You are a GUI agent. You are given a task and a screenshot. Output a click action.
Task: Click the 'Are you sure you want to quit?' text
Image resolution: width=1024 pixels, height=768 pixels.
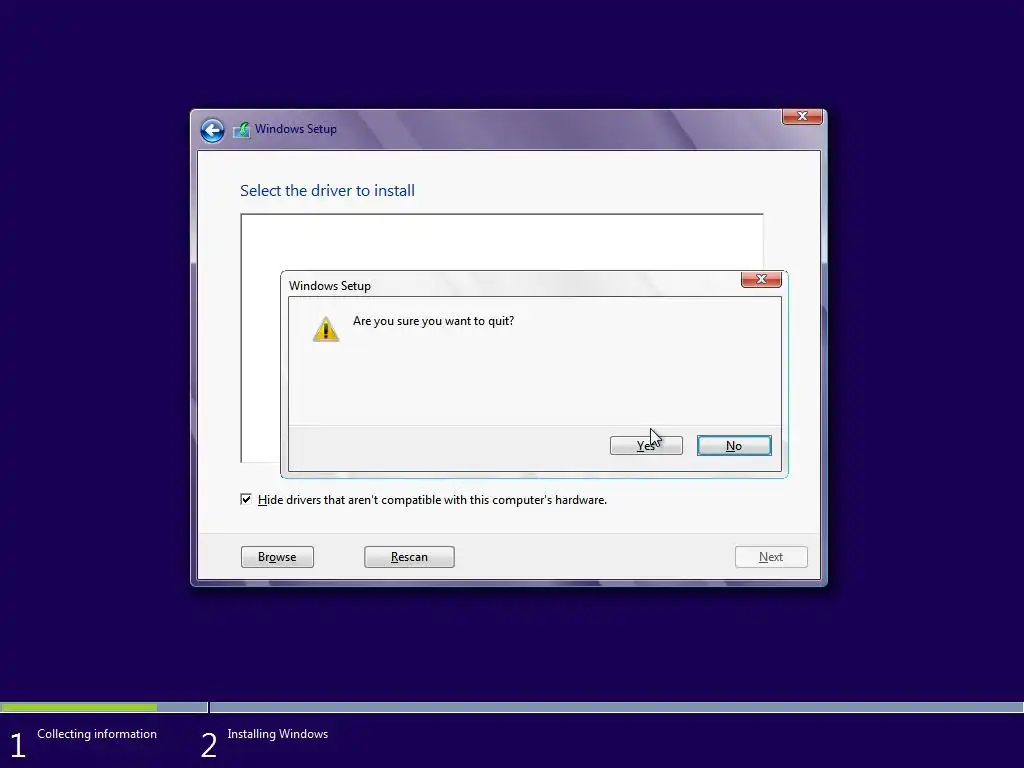tap(433, 321)
